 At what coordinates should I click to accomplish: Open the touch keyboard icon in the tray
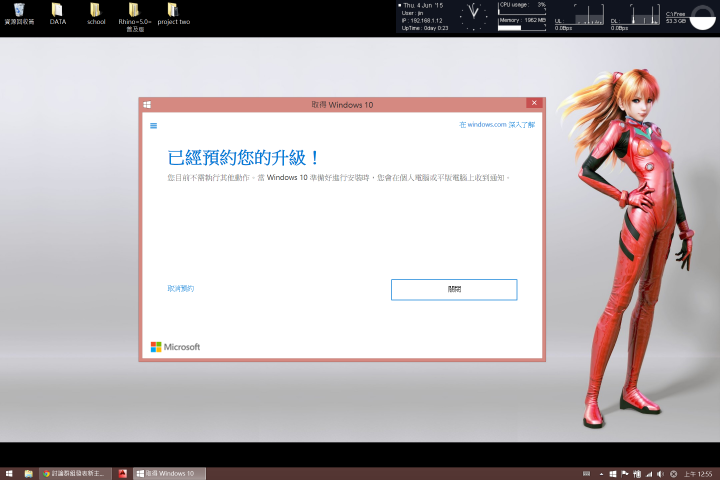(586, 474)
